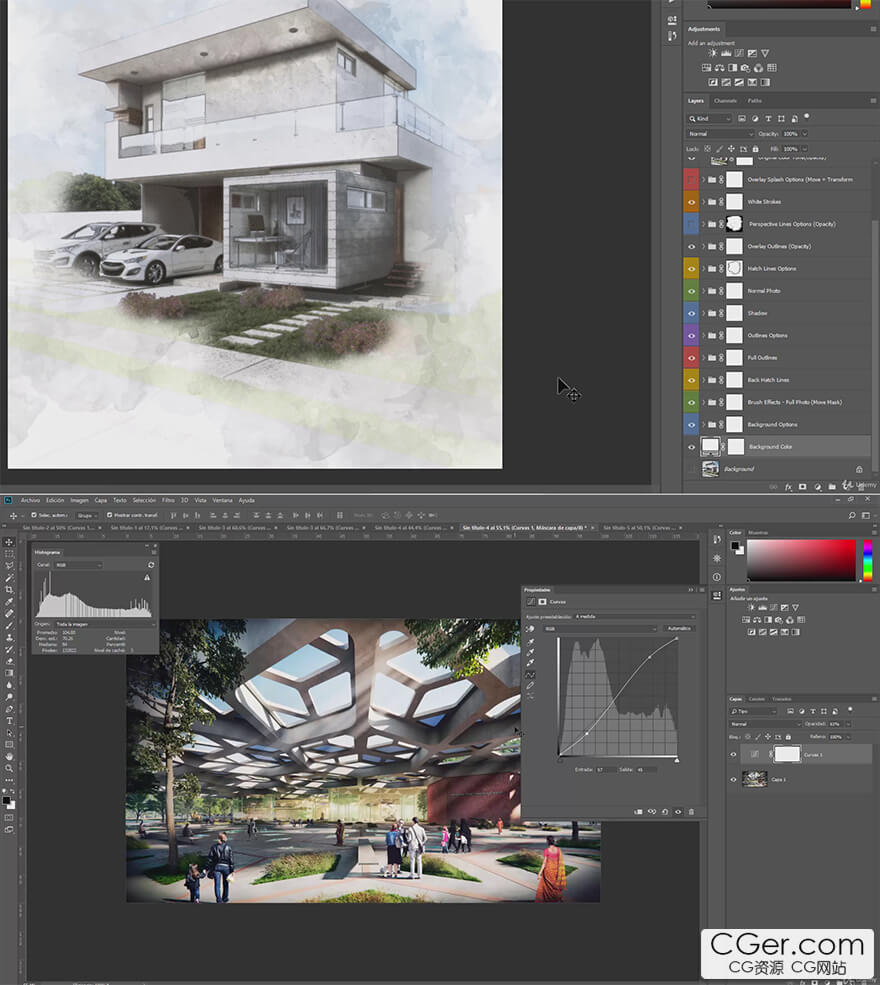The width and height of the screenshot is (880, 985).
Task: Select the Type tool in lower window
Action: 9,721
